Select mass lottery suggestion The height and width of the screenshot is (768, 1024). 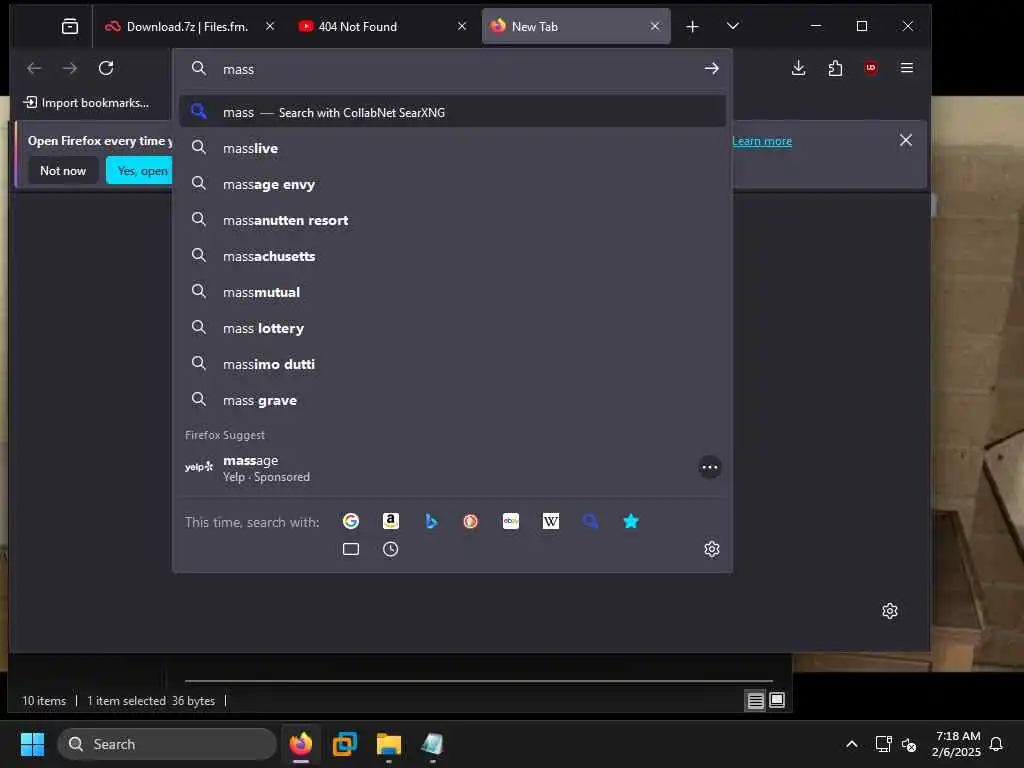[452, 328]
